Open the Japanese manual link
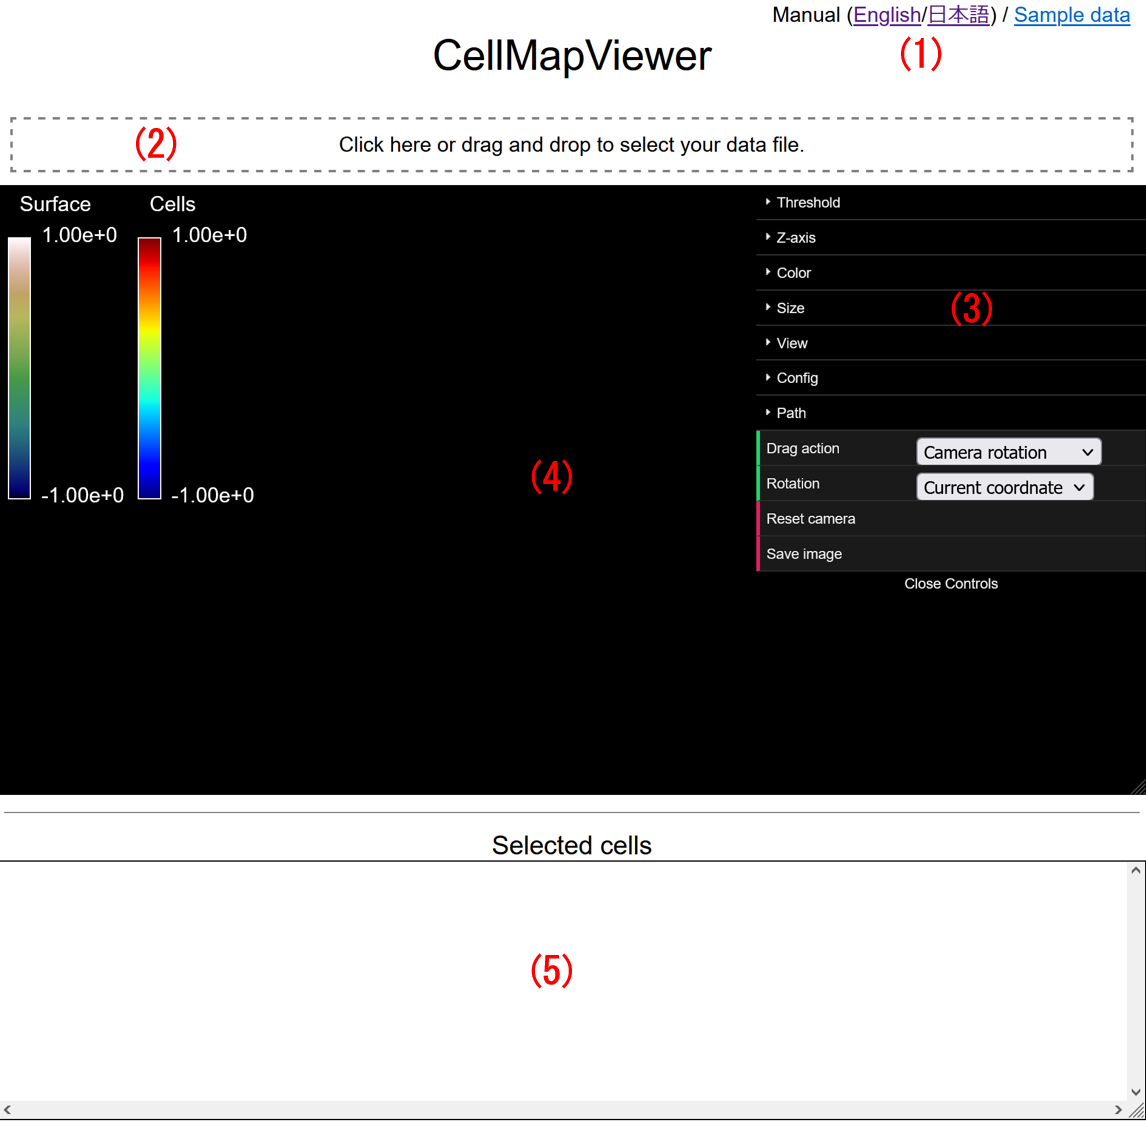The image size is (1146, 1125). click(x=957, y=15)
